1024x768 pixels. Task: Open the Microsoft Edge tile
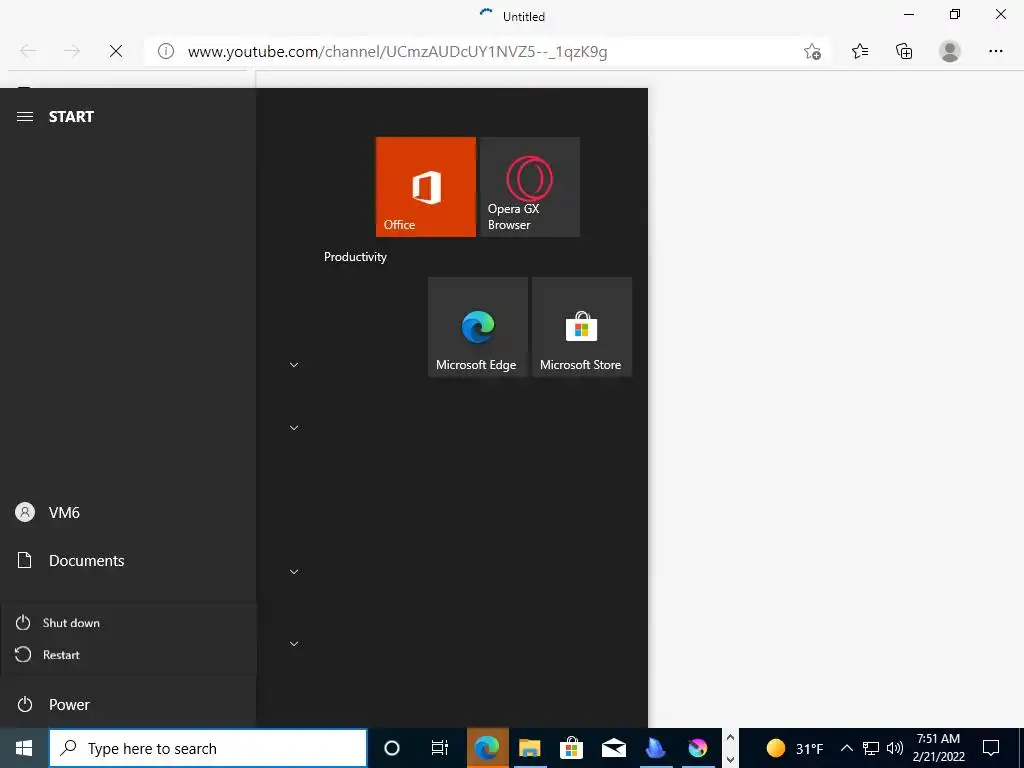[x=478, y=327]
